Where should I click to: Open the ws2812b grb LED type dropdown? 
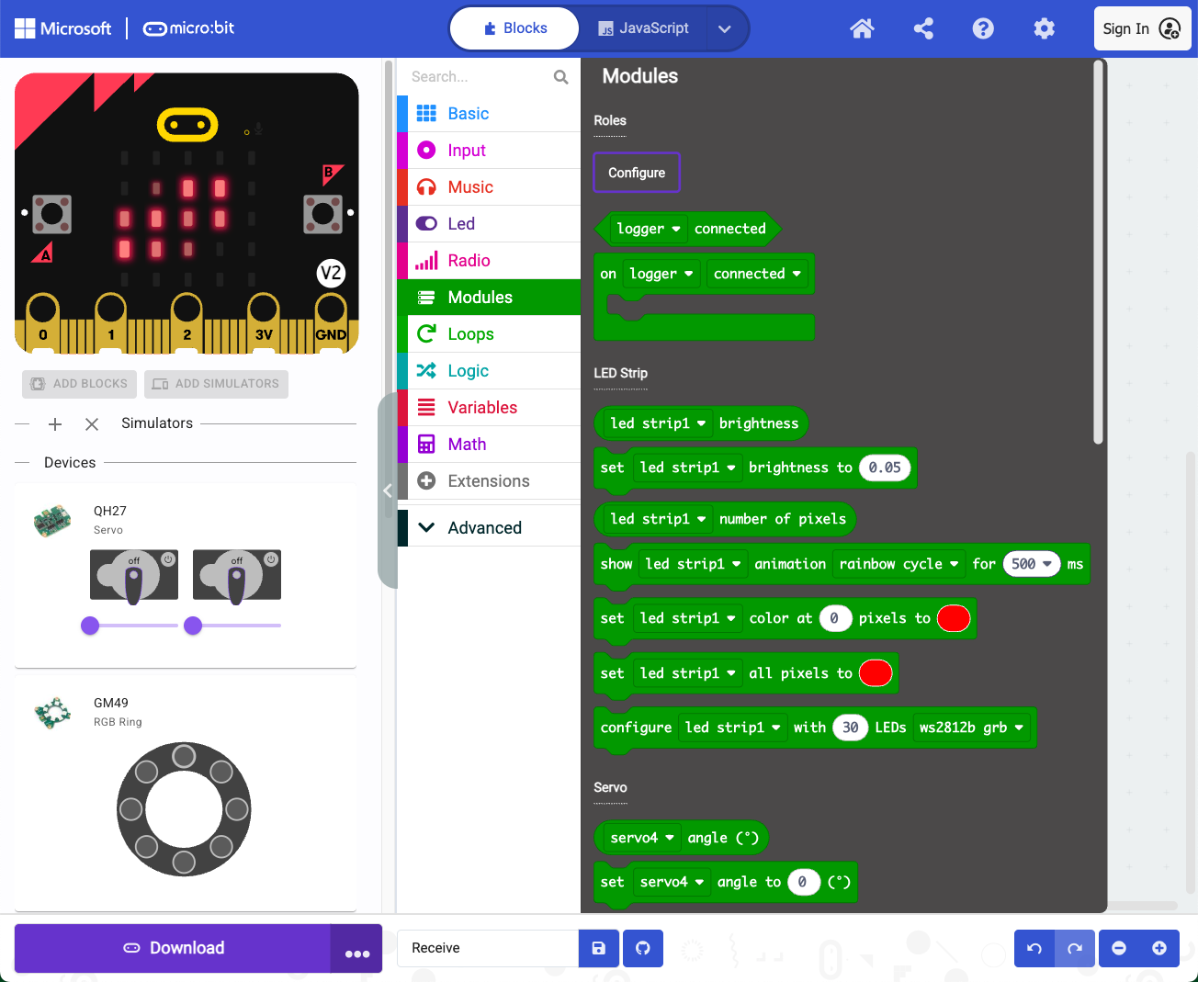click(972, 728)
